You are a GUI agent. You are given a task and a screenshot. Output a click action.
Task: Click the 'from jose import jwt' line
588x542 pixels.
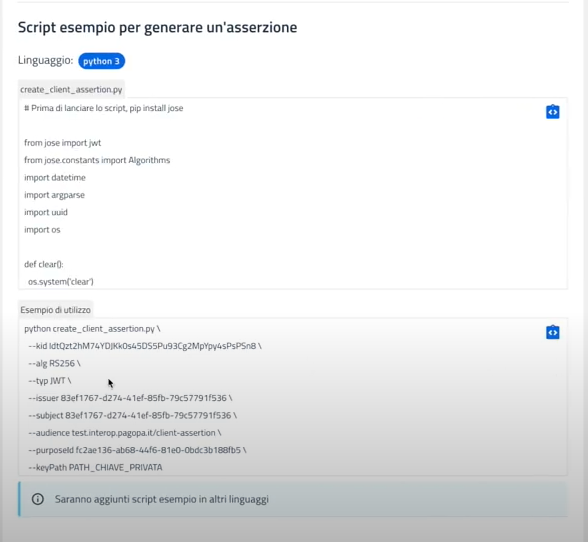click(x=63, y=143)
